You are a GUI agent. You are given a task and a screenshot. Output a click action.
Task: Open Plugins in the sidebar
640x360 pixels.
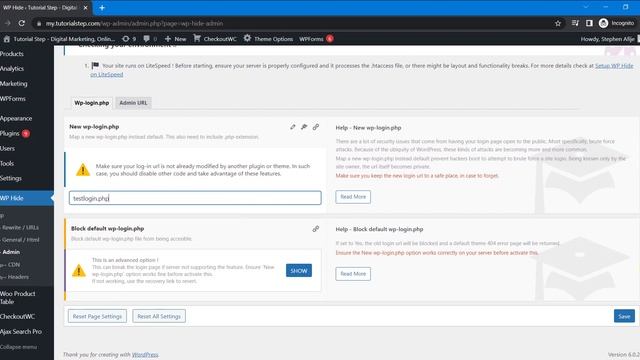(x=10, y=133)
